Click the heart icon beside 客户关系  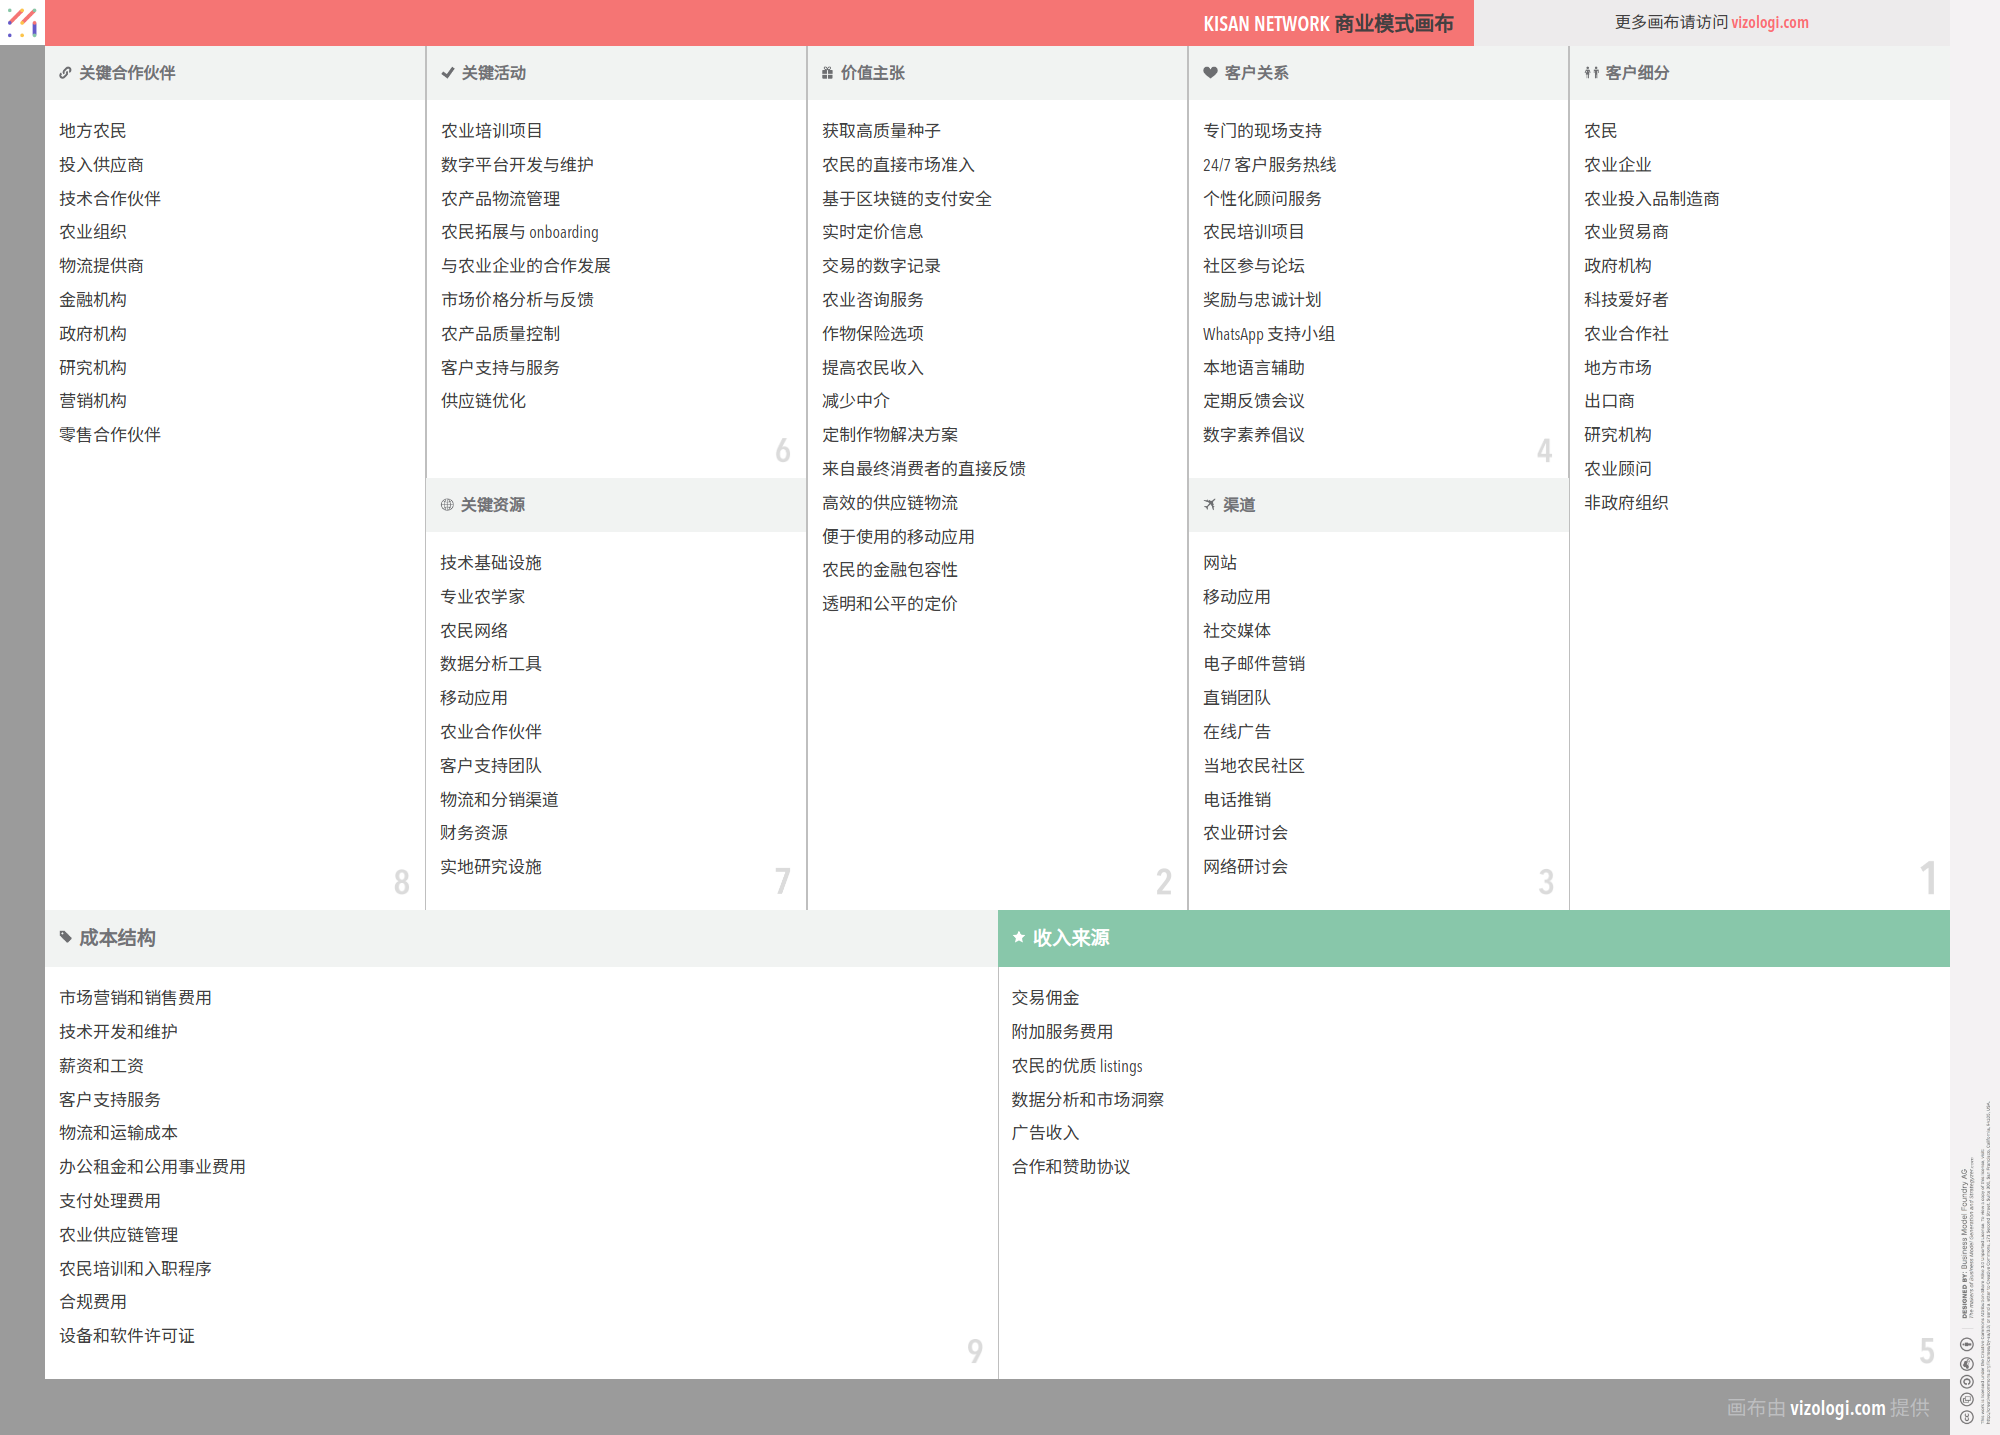(1210, 73)
